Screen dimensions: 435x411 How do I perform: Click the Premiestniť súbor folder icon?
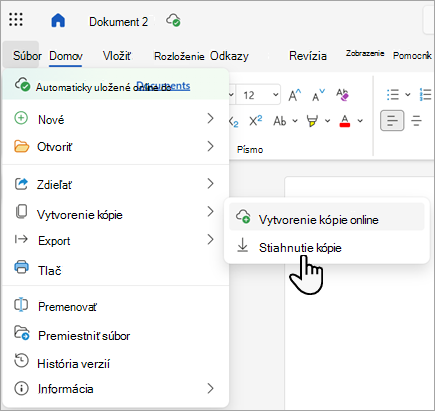coord(22,333)
